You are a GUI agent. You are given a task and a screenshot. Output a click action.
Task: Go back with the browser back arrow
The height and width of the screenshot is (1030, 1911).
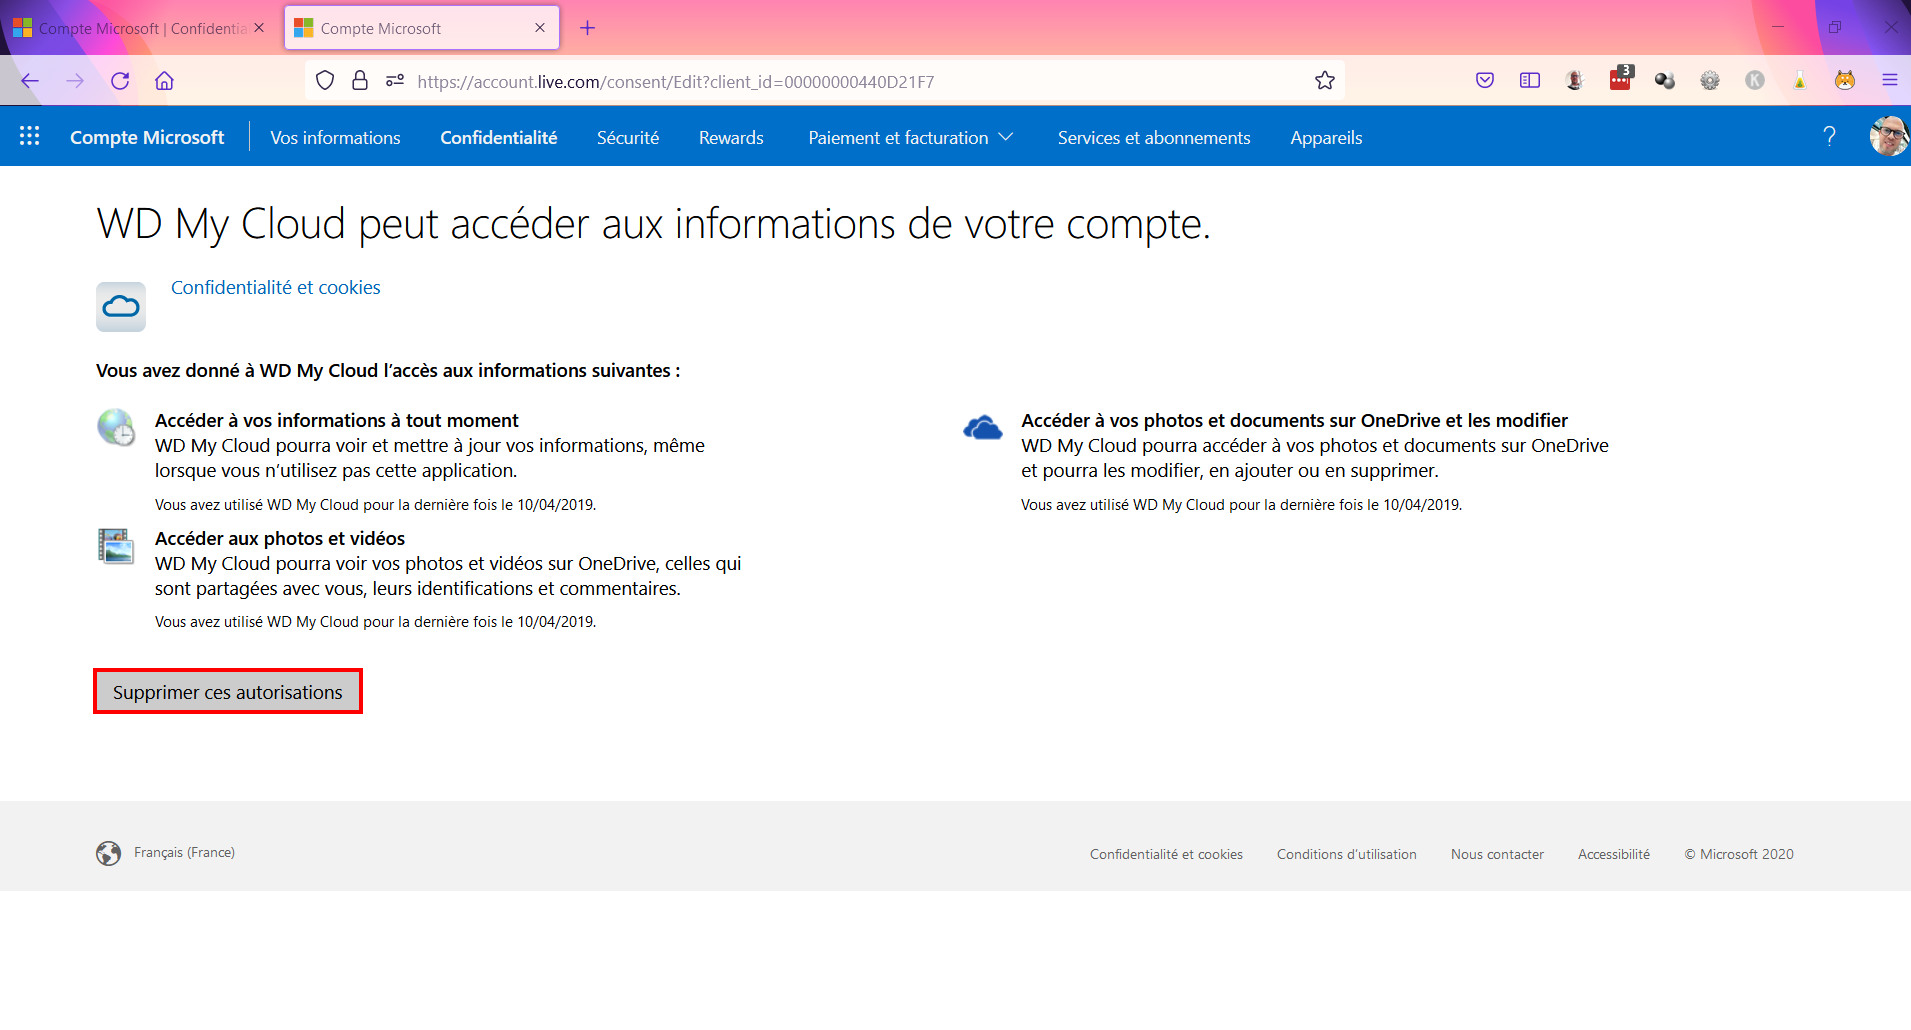(30, 81)
